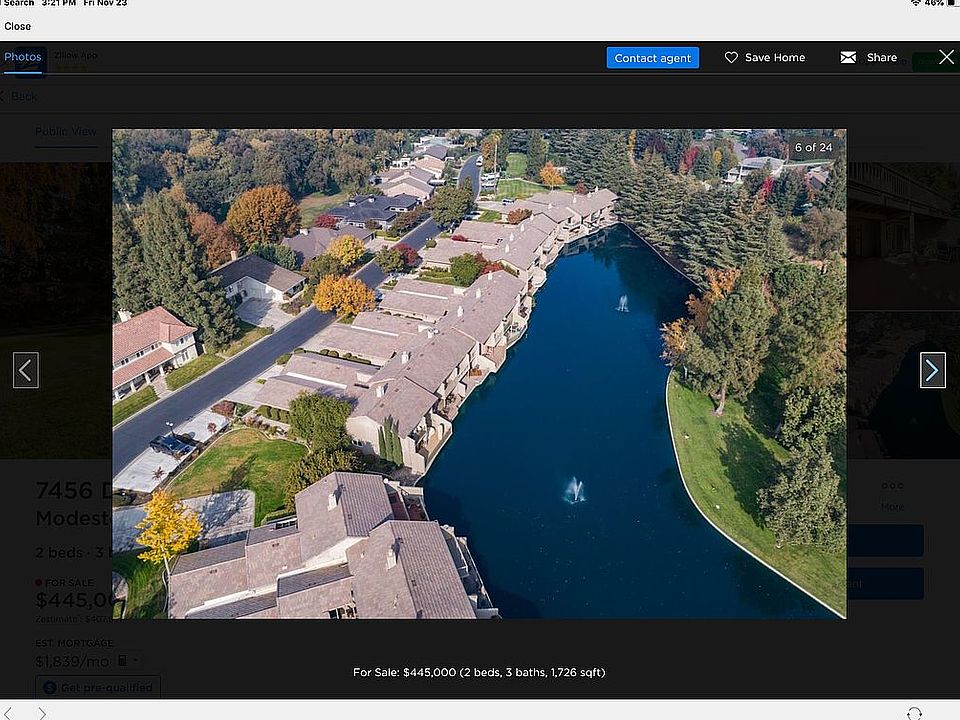This screenshot has width=960, height=720.
Task: Tap Search return link in status bar
Action: [18, 3]
